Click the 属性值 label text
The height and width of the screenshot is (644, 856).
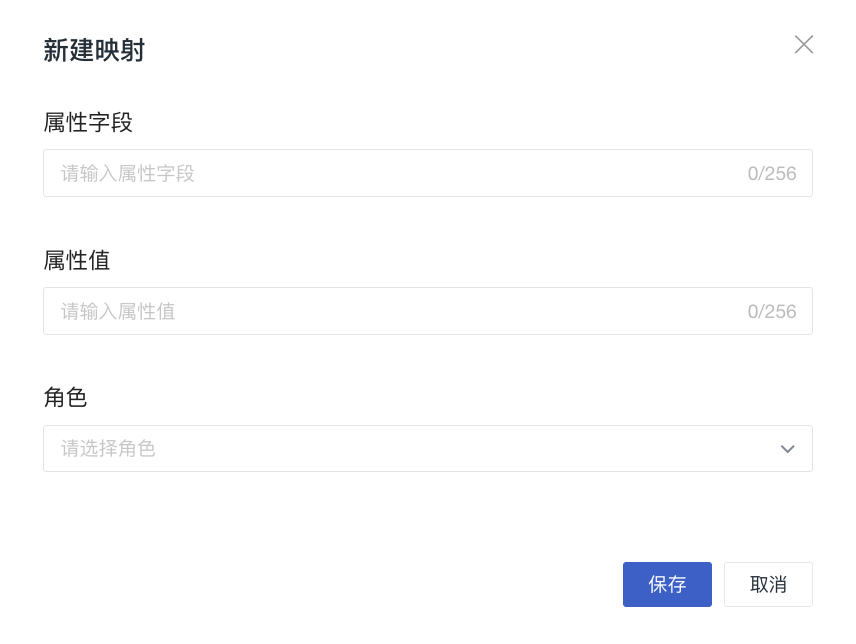[77, 260]
